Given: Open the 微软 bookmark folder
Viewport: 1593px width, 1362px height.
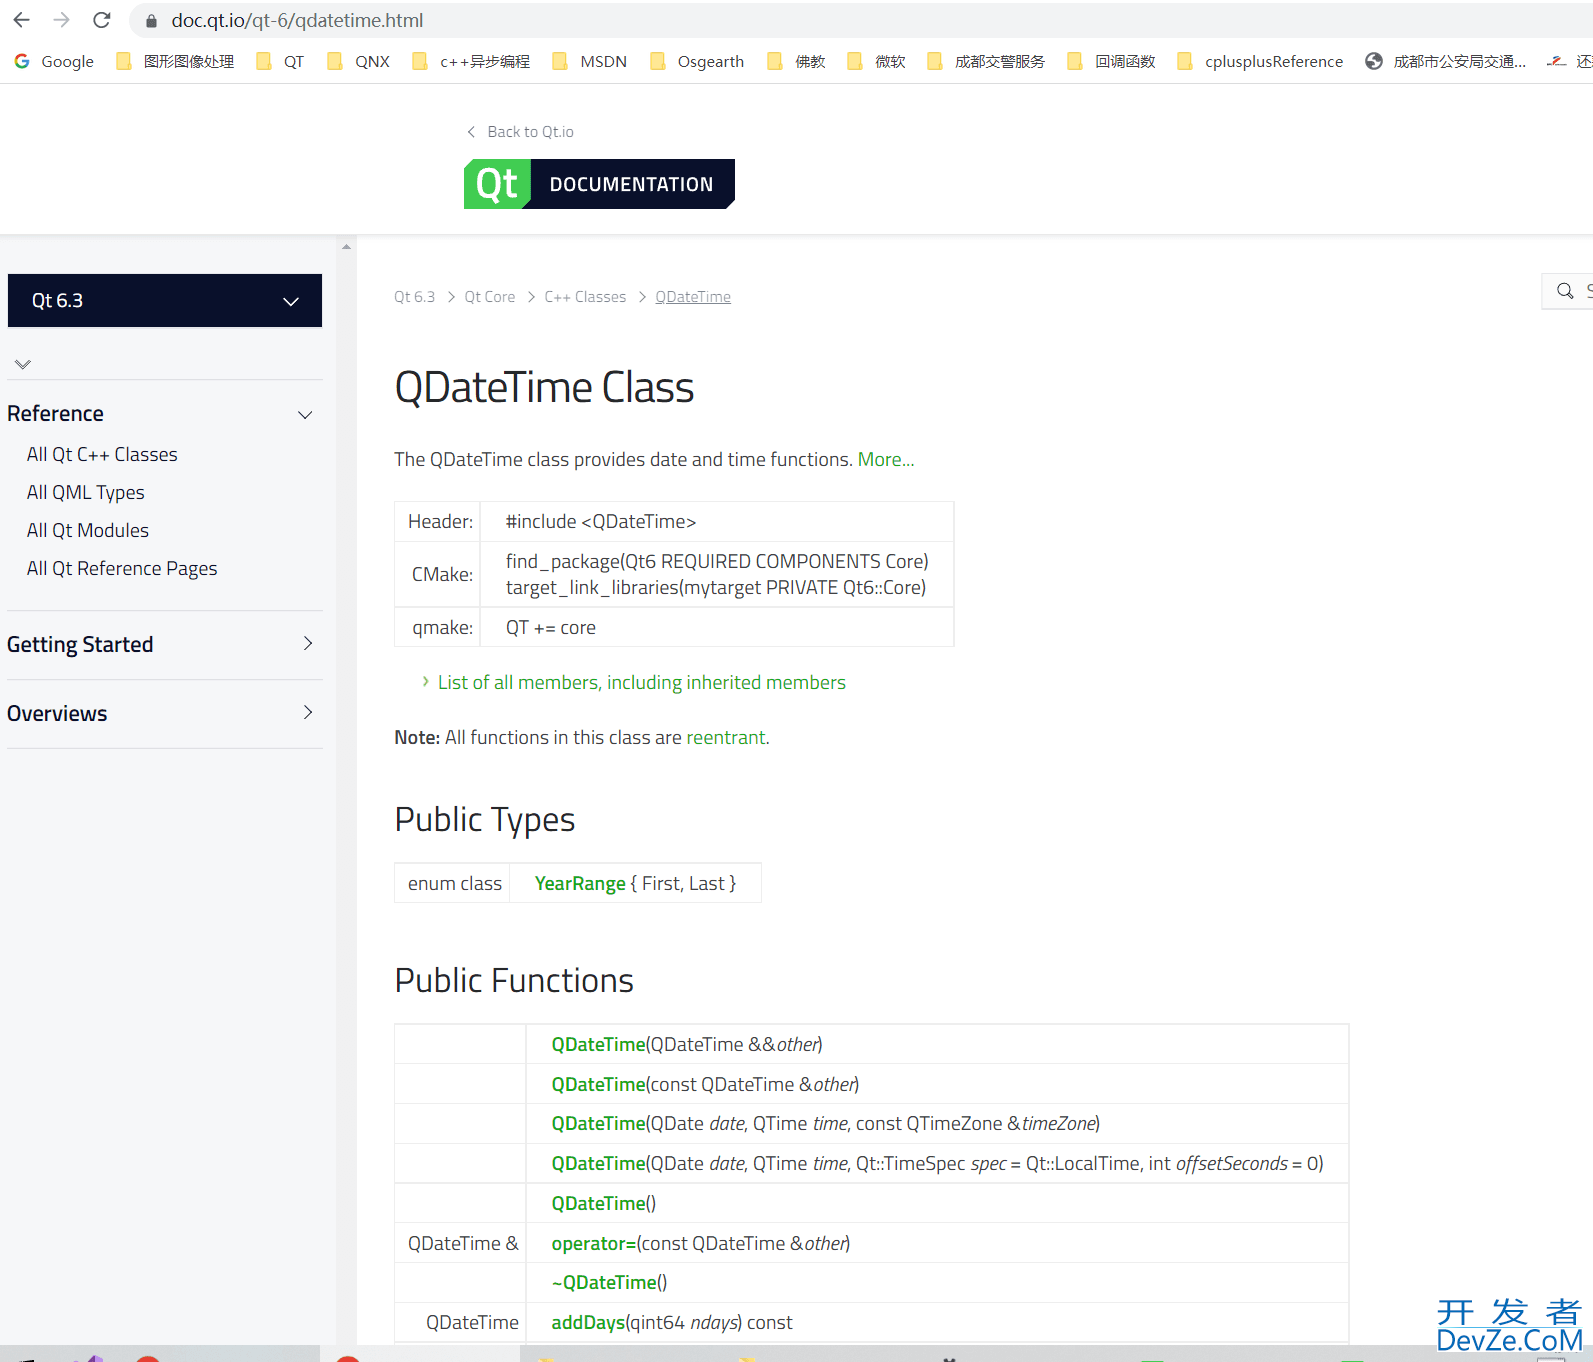Looking at the screenshot, I should 876,61.
